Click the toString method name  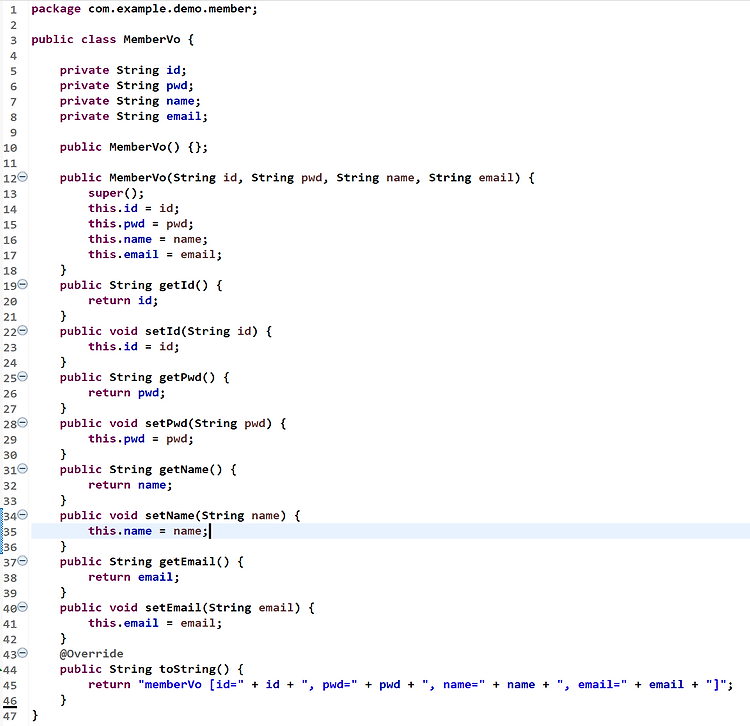188,669
